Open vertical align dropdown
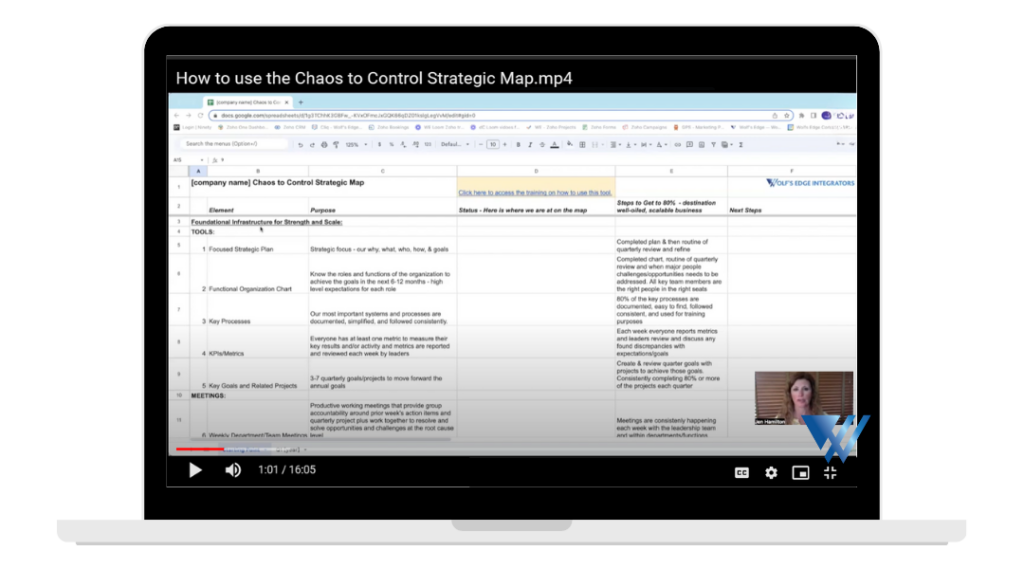This screenshot has width=1024, height=569. (x=631, y=144)
